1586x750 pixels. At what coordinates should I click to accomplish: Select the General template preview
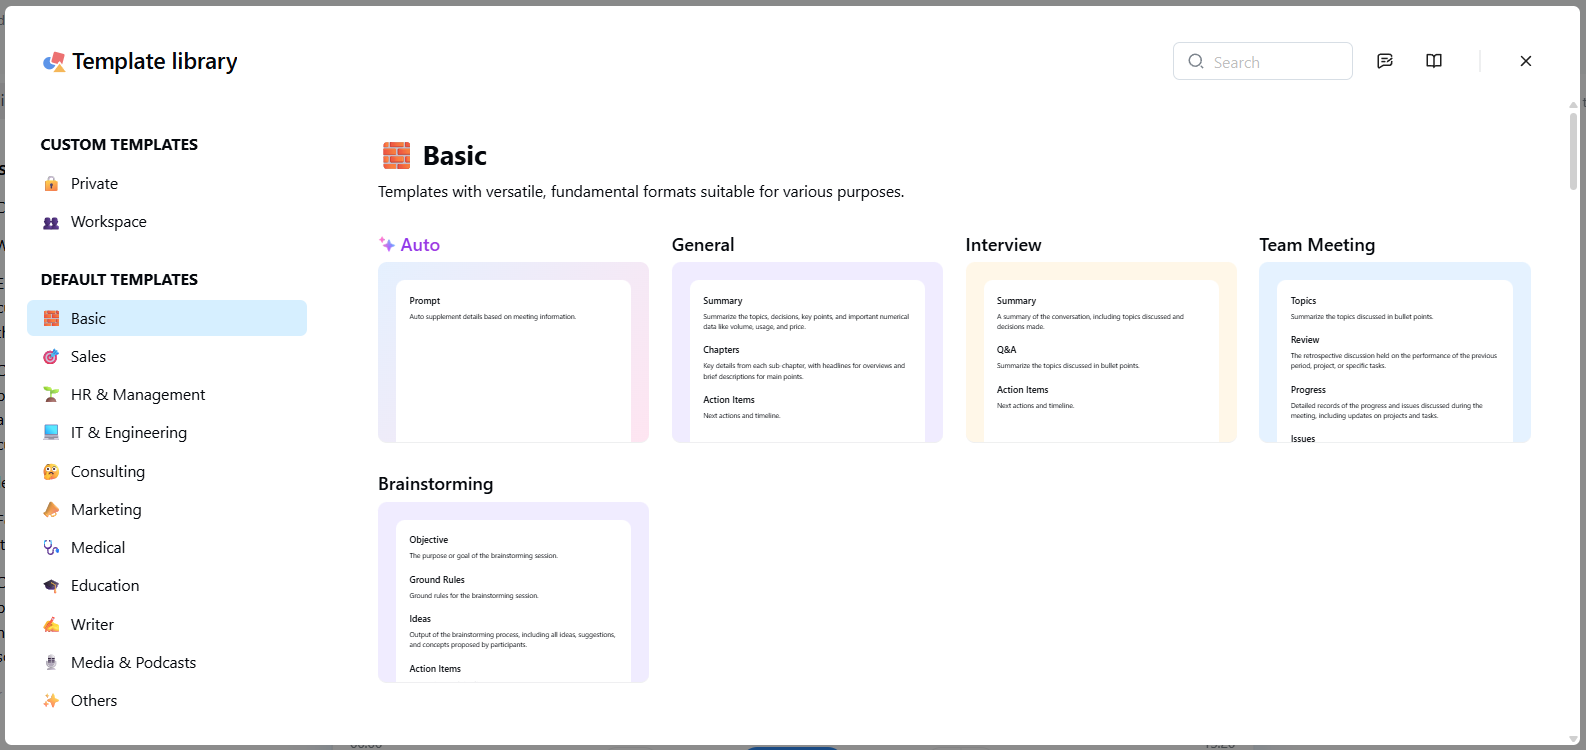coord(807,352)
